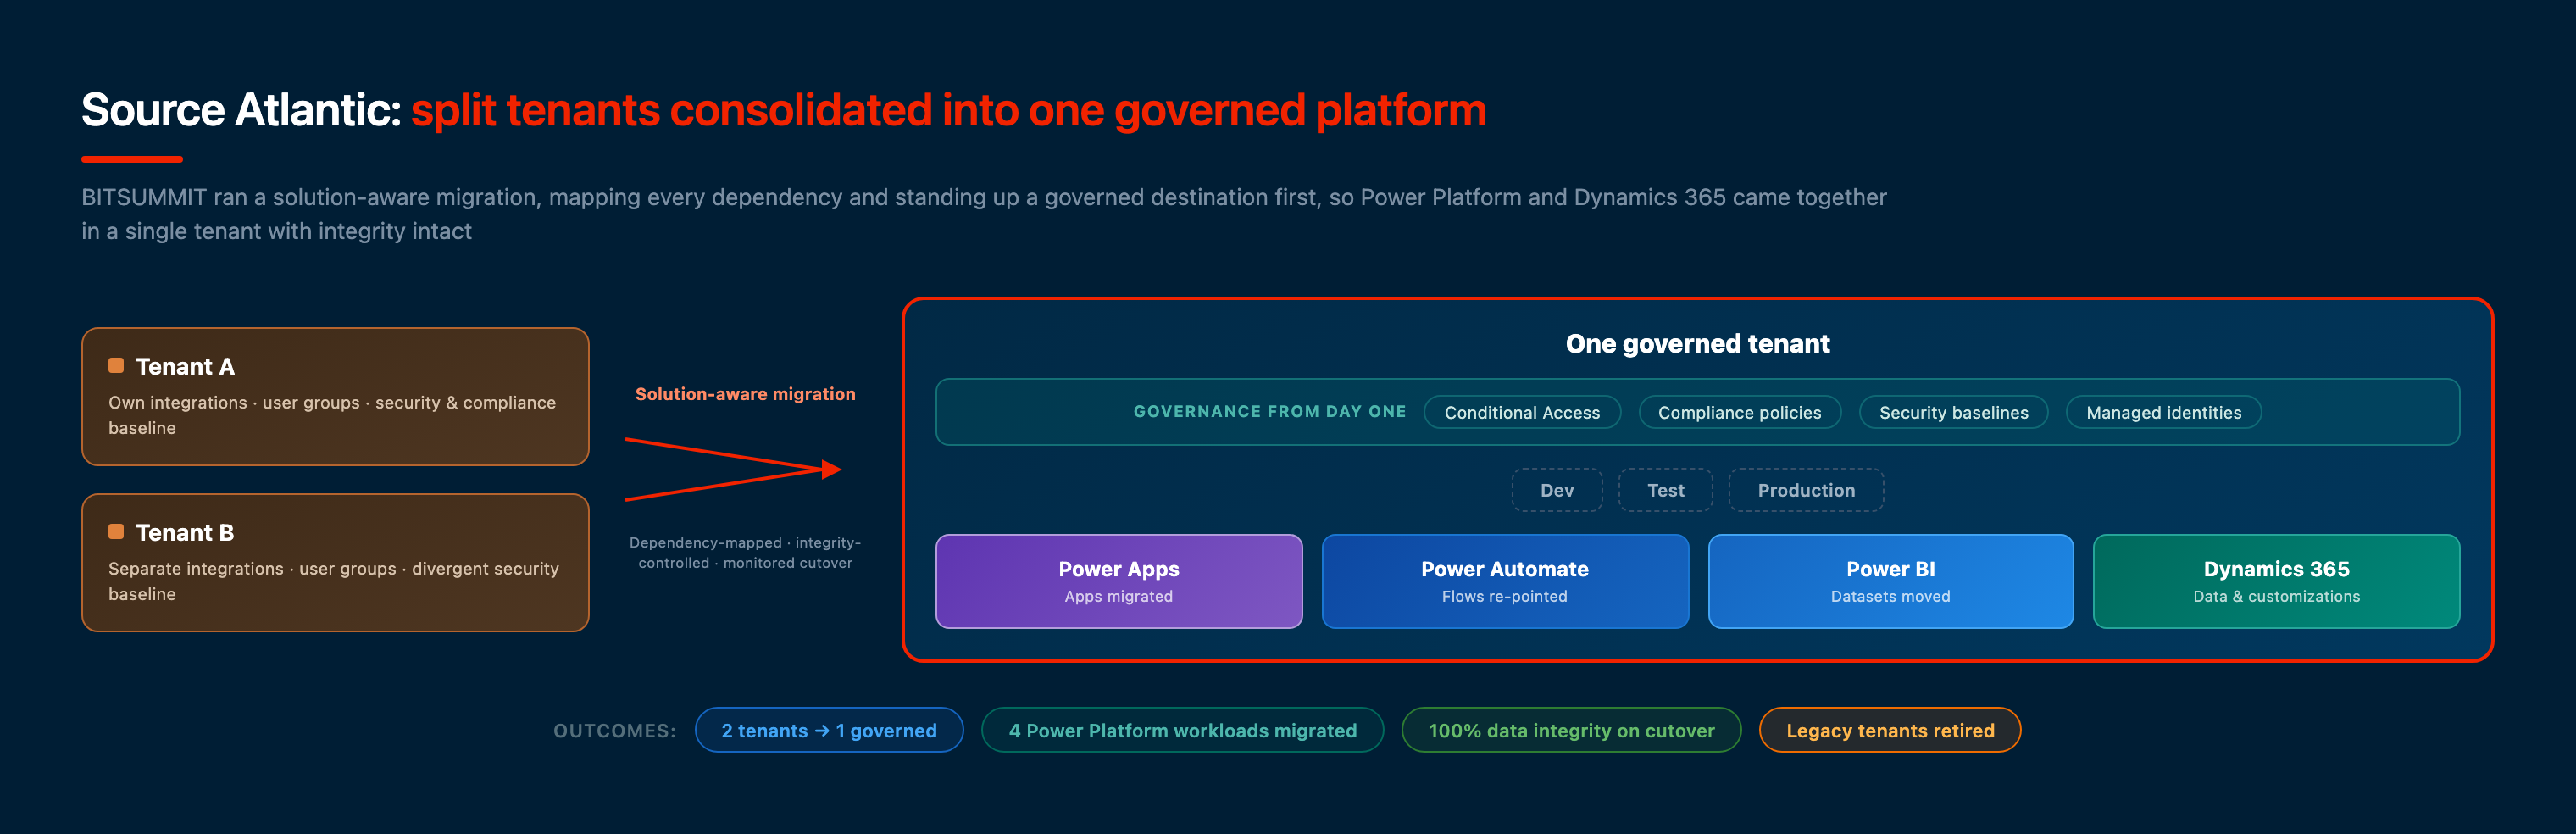Select the Tenant B card
This screenshot has width=2576, height=834.
(x=335, y=563)
